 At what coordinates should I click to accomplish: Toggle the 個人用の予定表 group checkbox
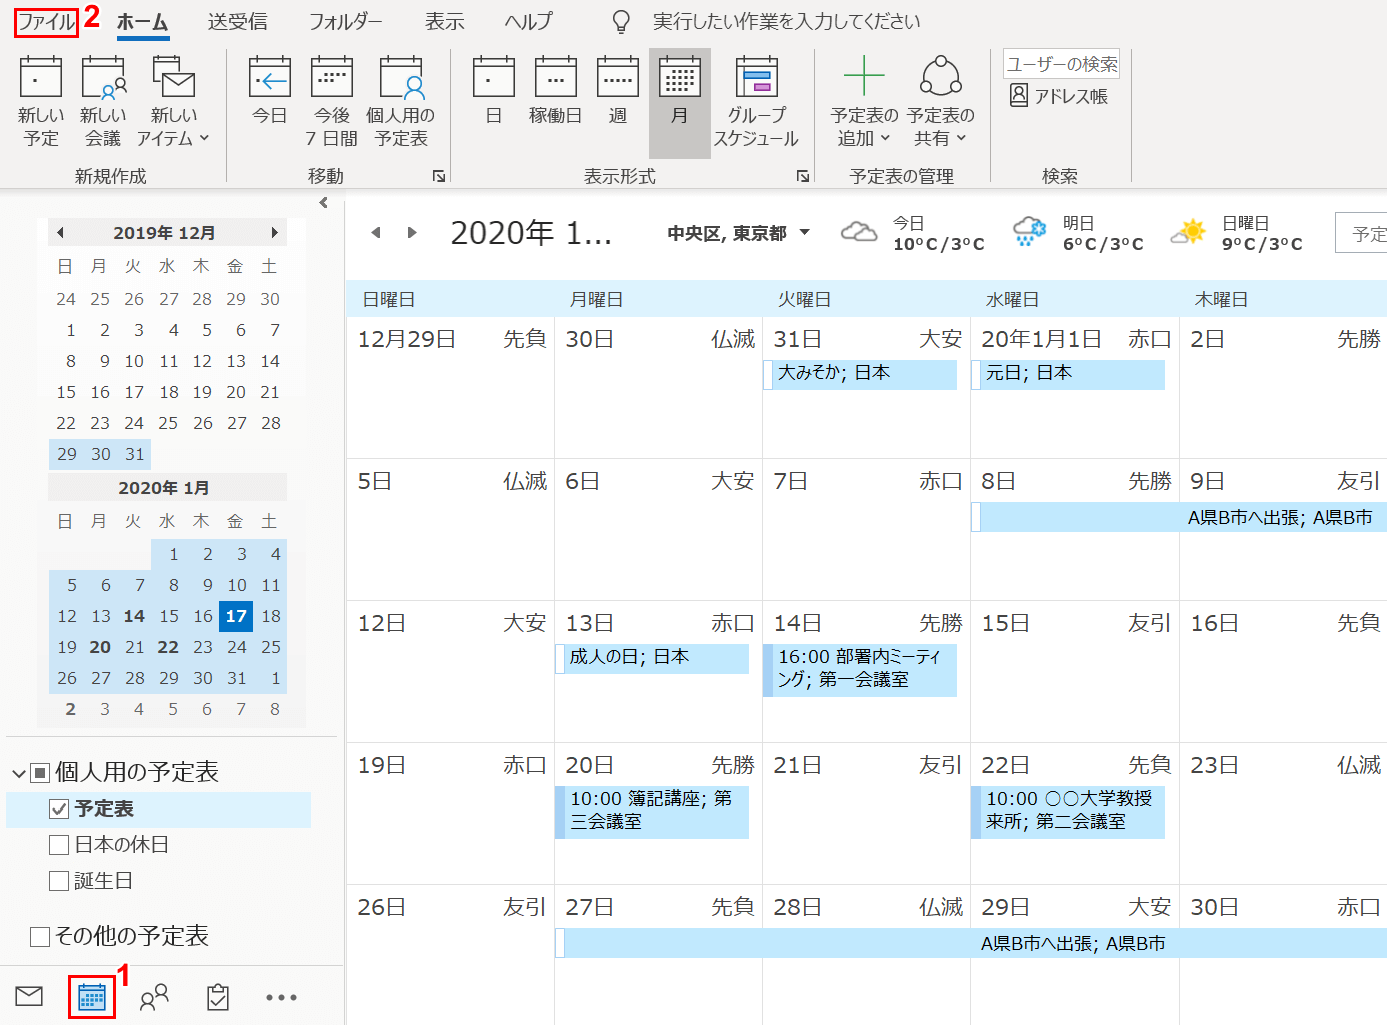click(x=40, y=773)
